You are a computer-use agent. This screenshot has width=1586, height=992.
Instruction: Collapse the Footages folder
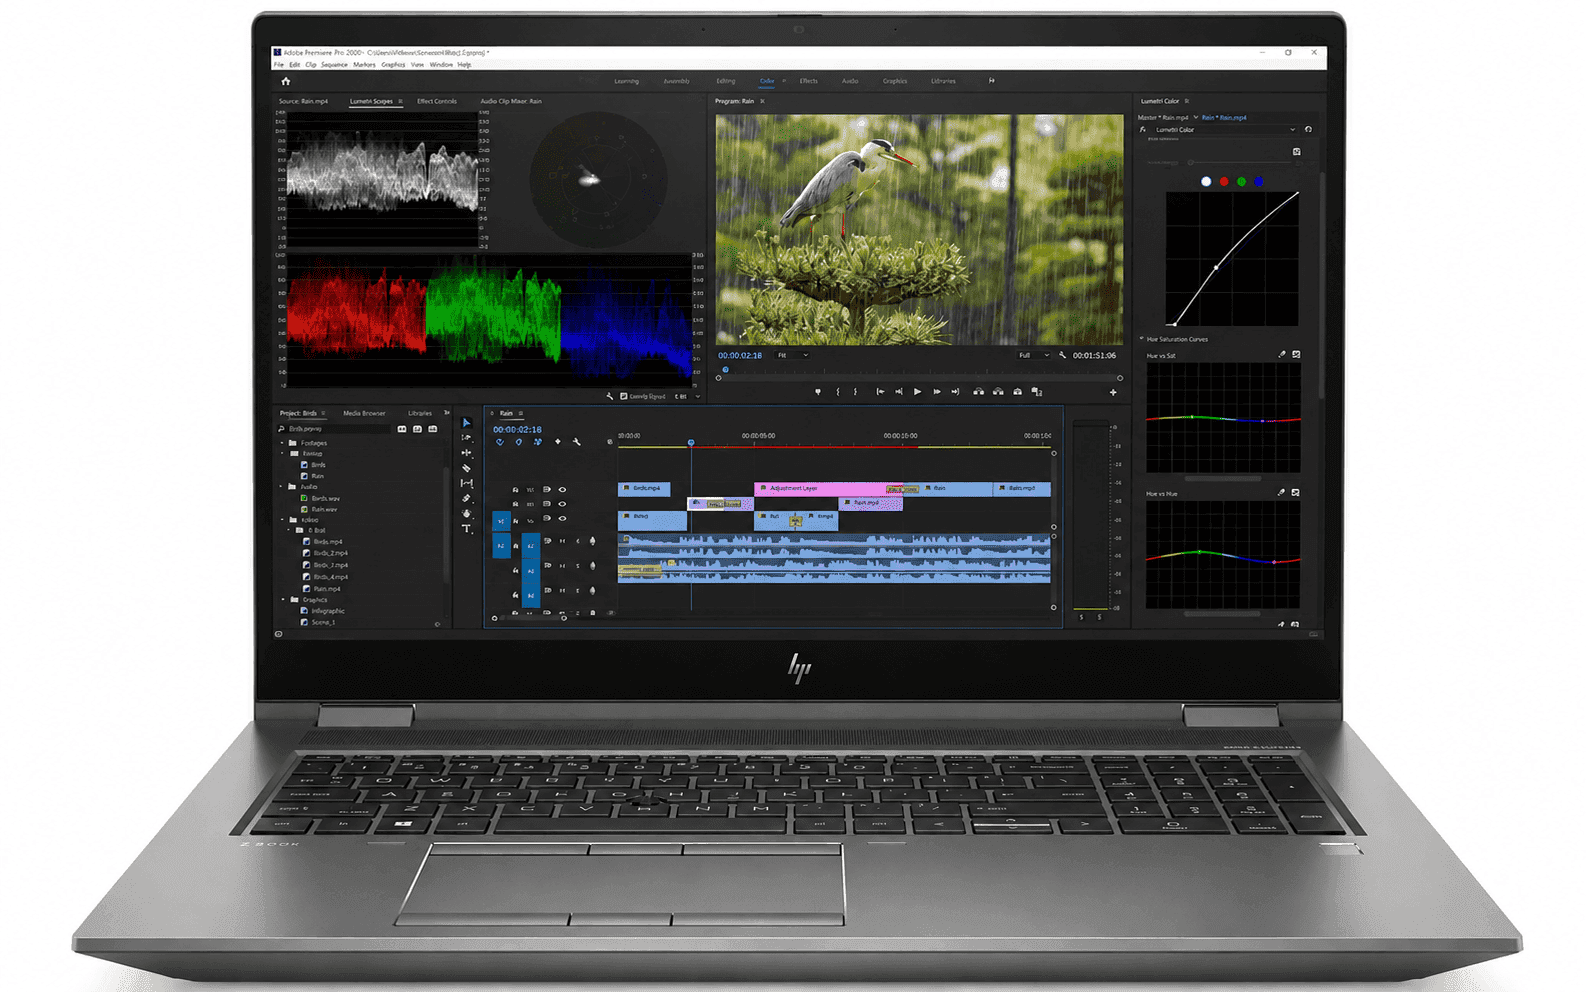(x=282, y=443)
